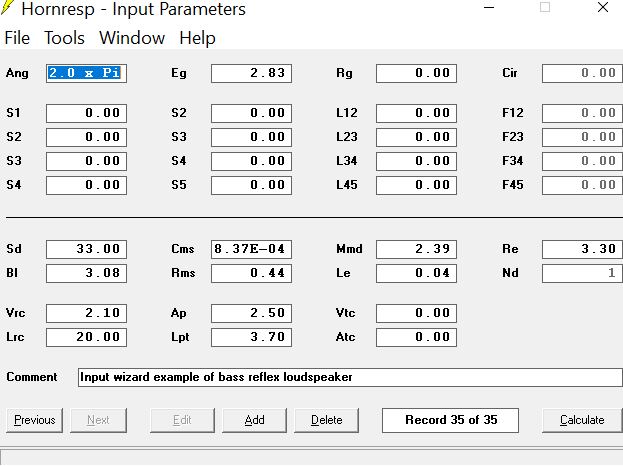Close the Hornresp window

tap(603, 8)
